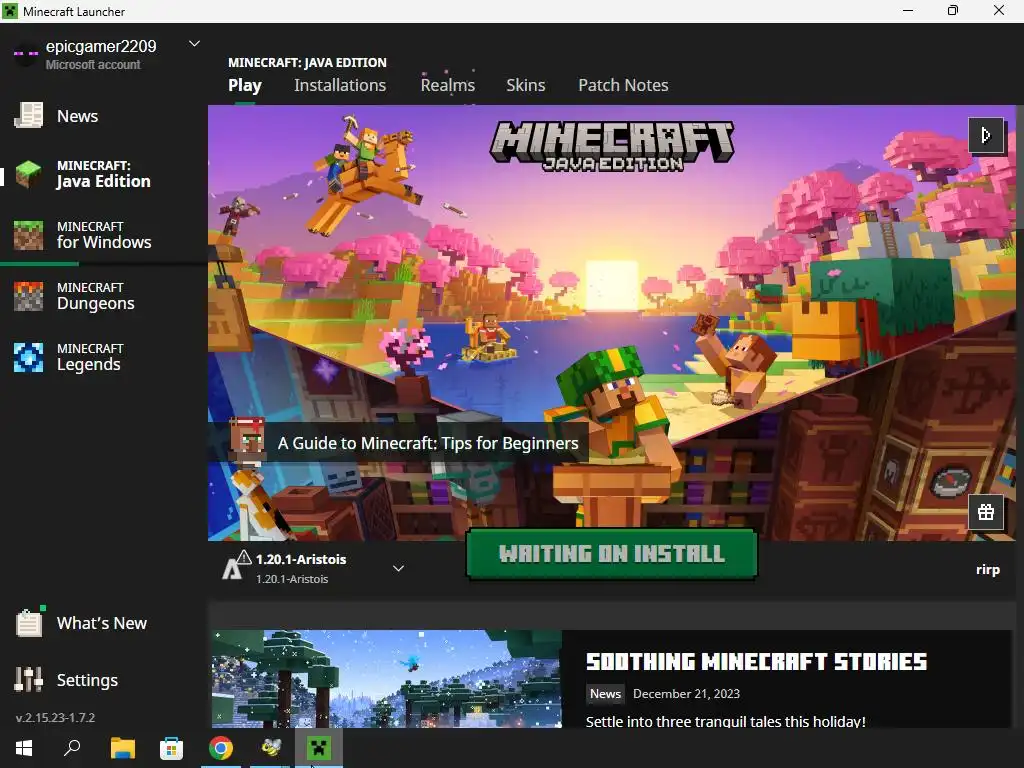1024x768 pixels.
Task: Click the December 21, 2023 date text
Action: click(x=686, y=694)
